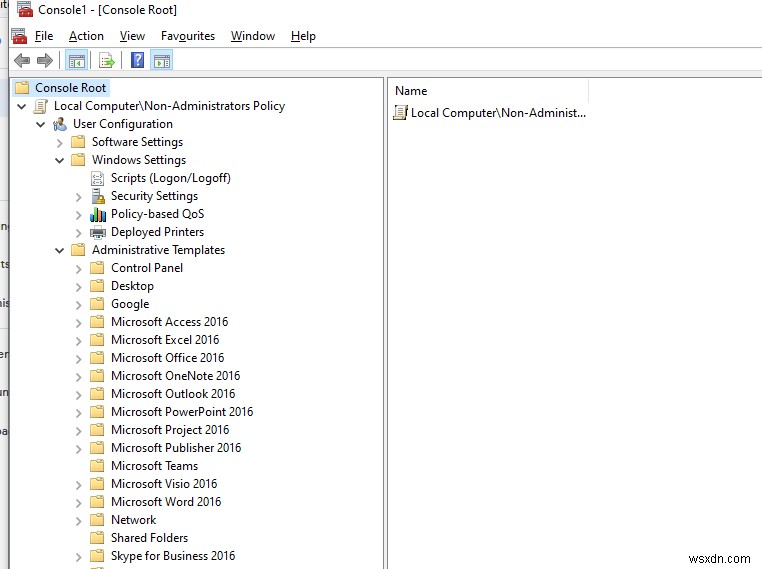Click the Non-Administrators Policy scroll icon in tree
The width and height of the screenshot is (762, 569).
tap(41, 106)
